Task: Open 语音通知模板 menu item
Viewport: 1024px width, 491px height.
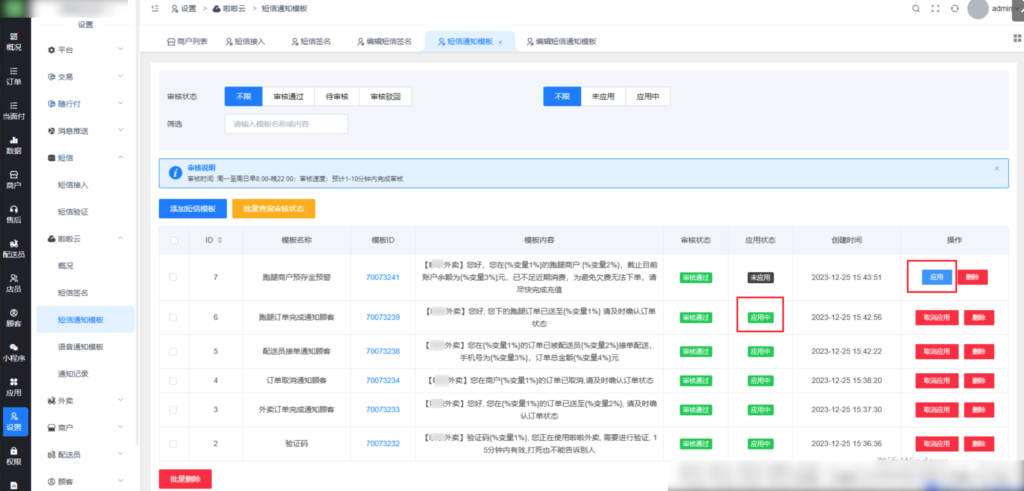Action: tap(81, 347)
